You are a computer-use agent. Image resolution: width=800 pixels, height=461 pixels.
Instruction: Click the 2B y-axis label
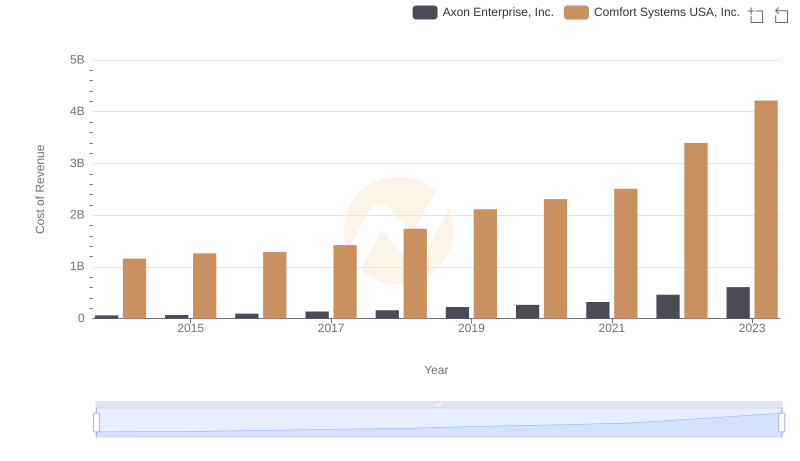click(x=77, y=215)
